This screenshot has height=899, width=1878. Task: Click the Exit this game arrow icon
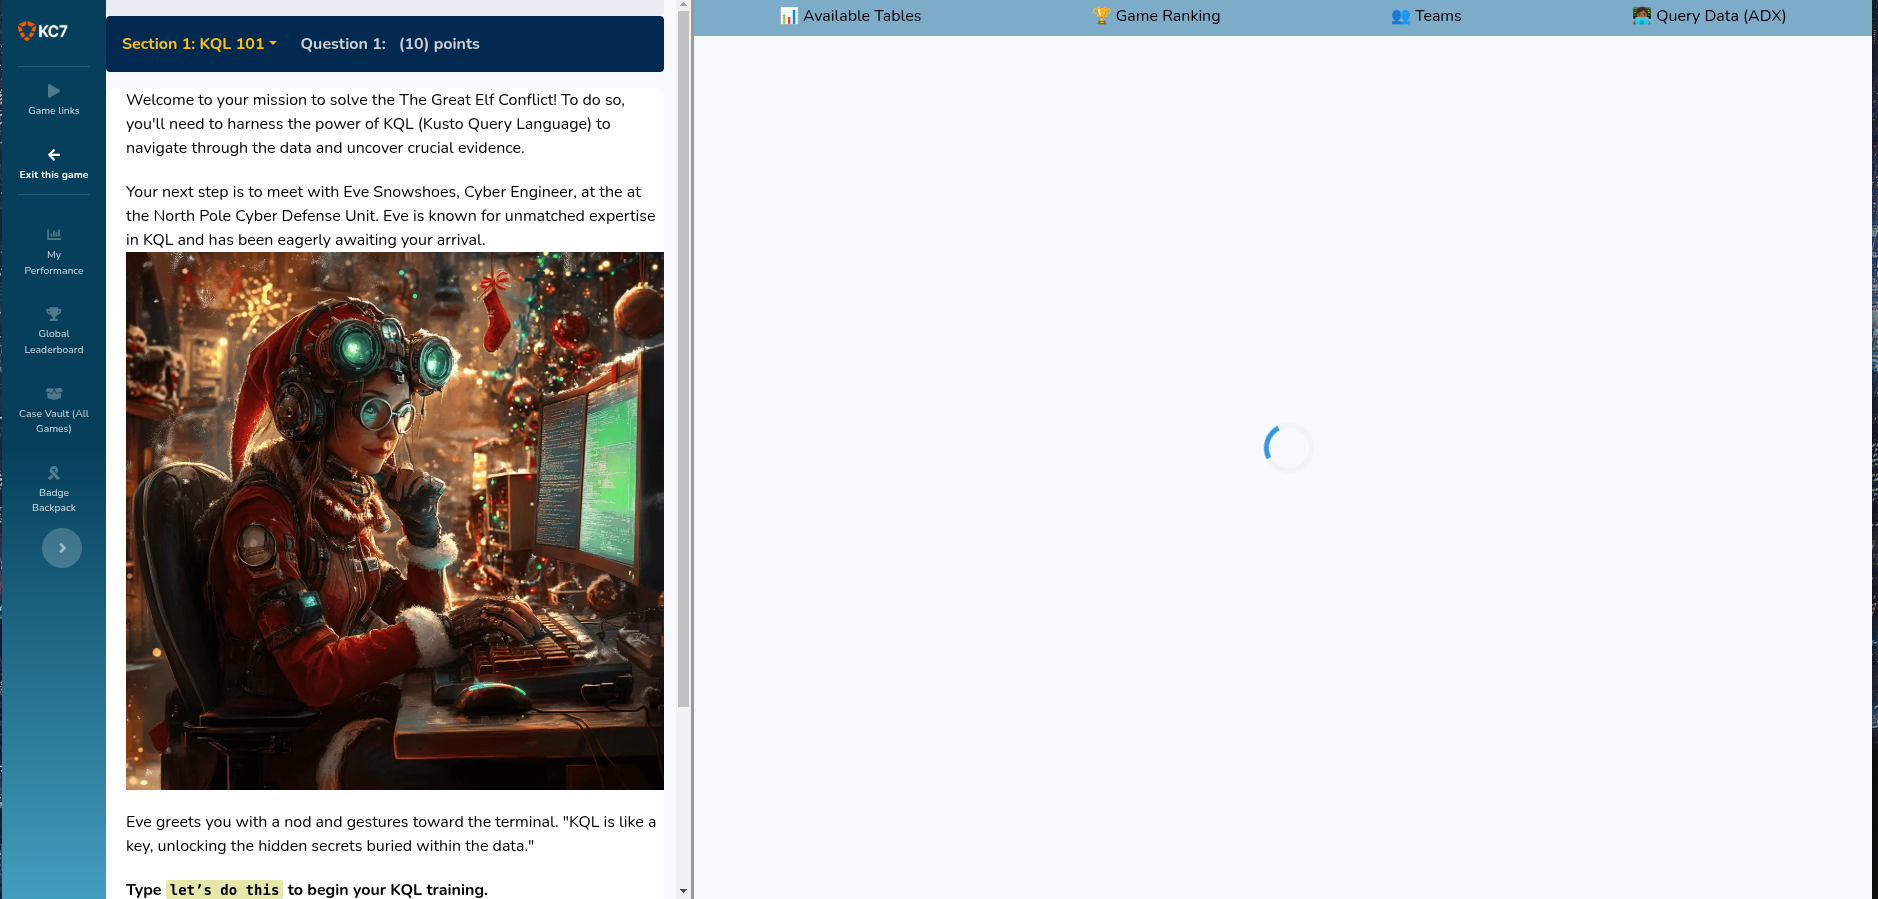coord(54,155)
